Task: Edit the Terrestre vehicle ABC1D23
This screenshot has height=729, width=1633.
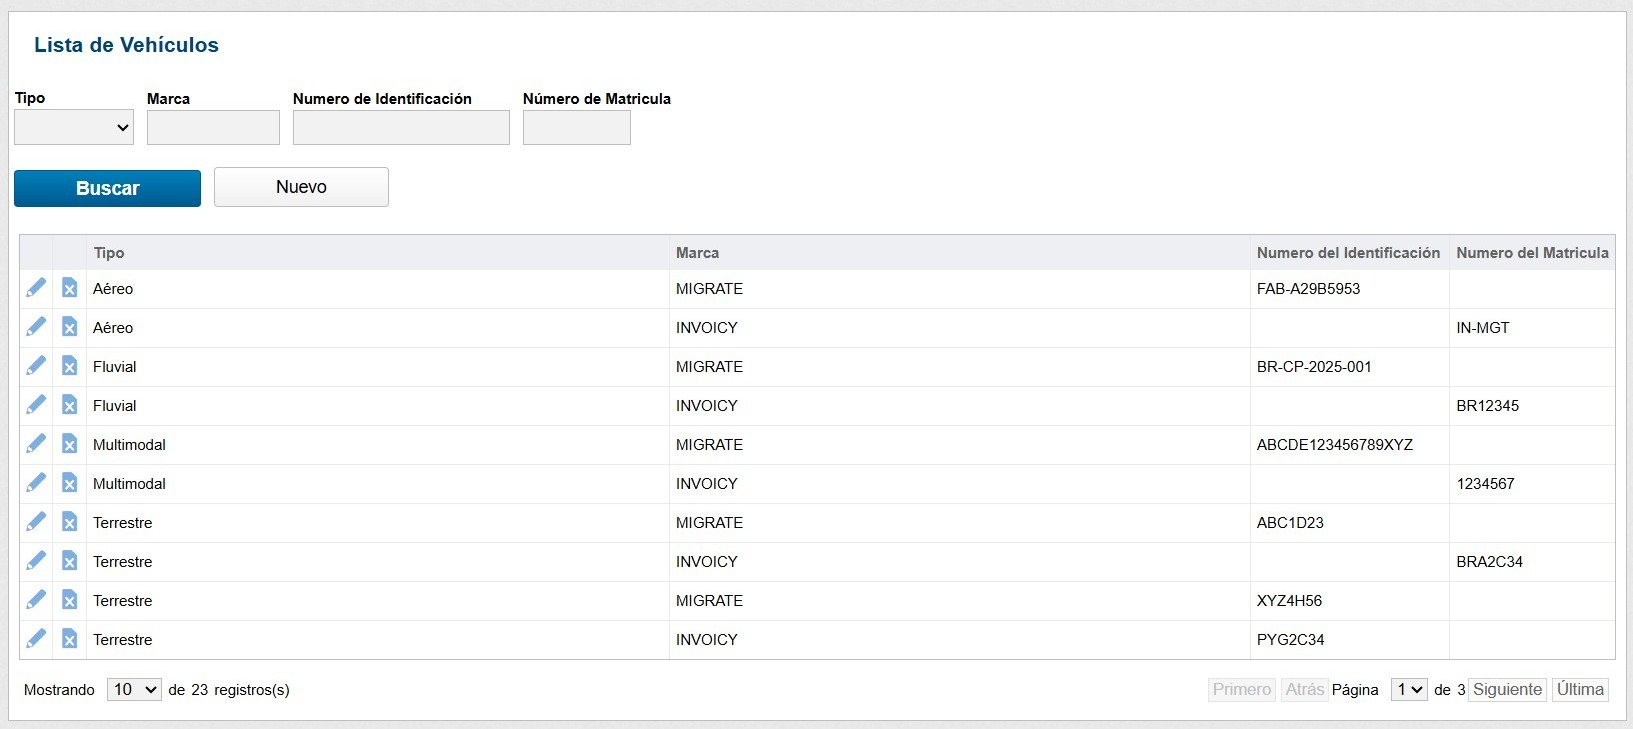Action: 36,522
